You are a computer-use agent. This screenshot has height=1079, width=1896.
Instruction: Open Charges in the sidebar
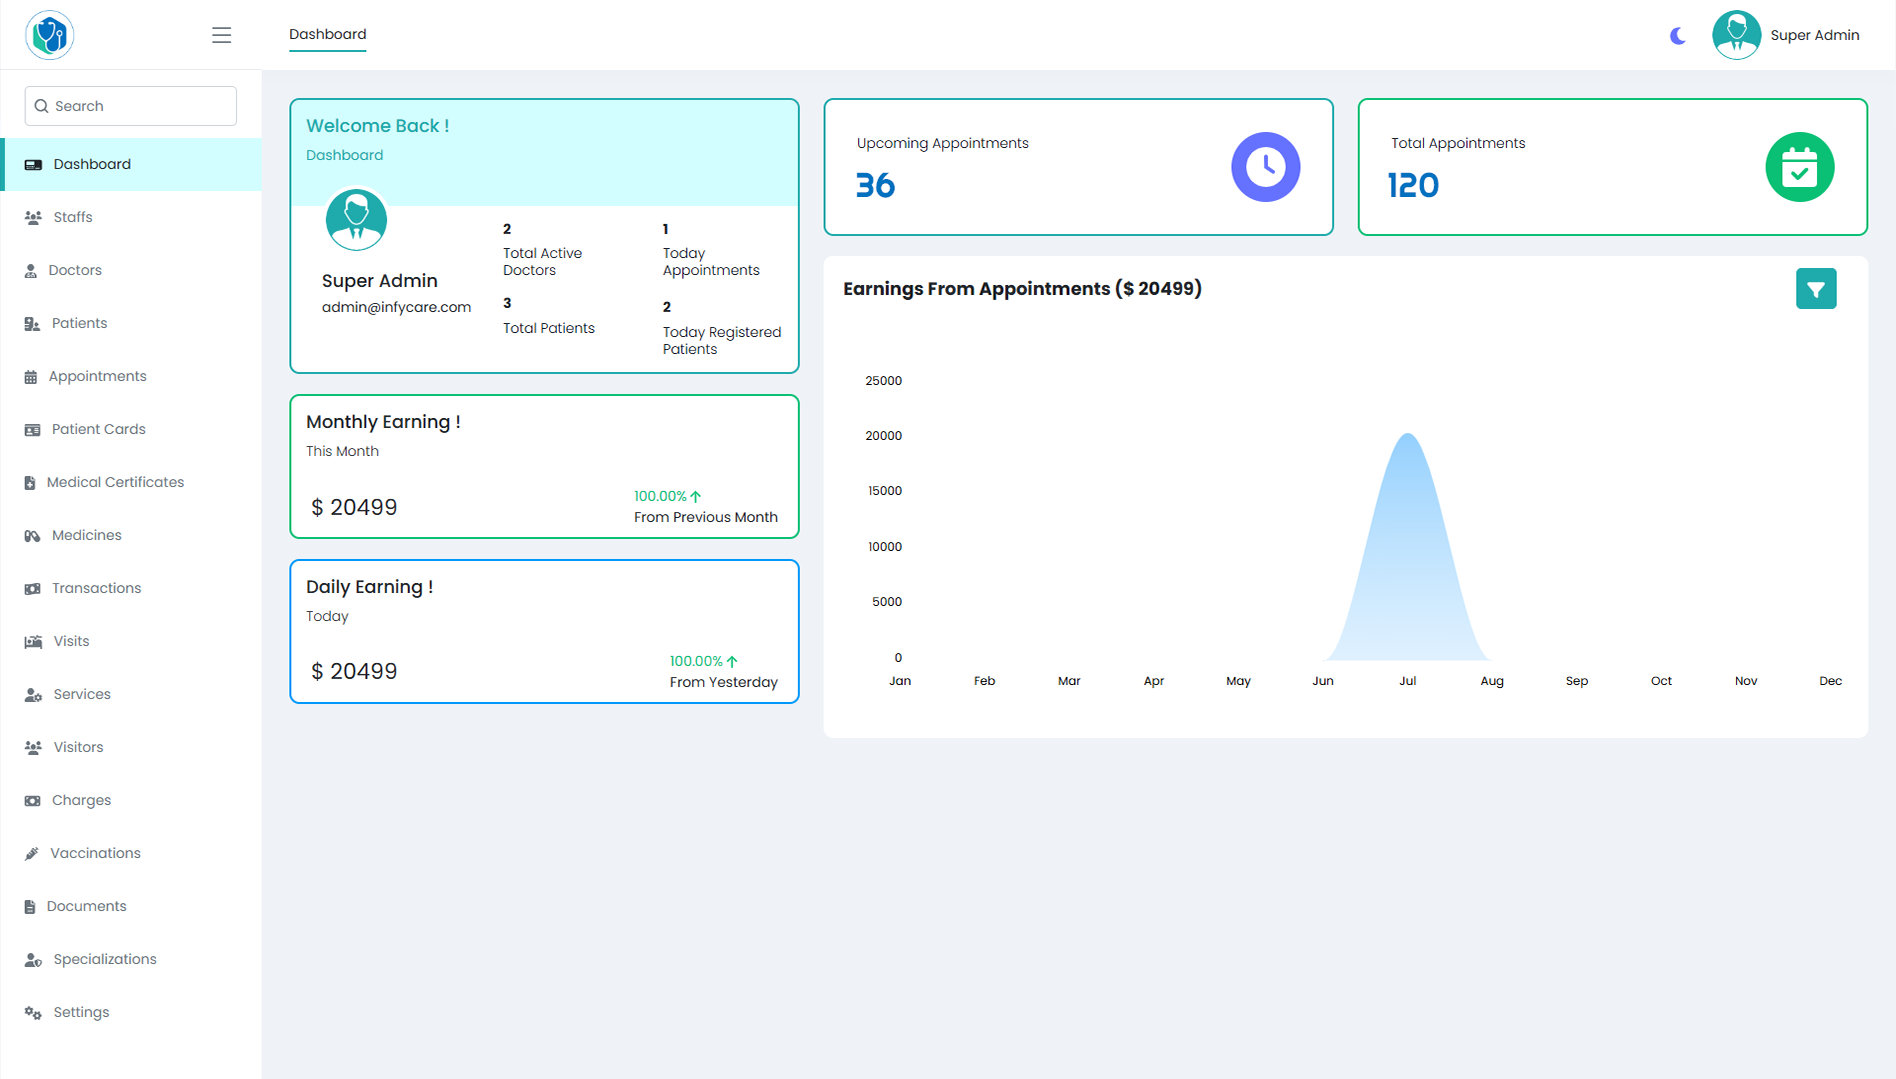pos(131,800)
